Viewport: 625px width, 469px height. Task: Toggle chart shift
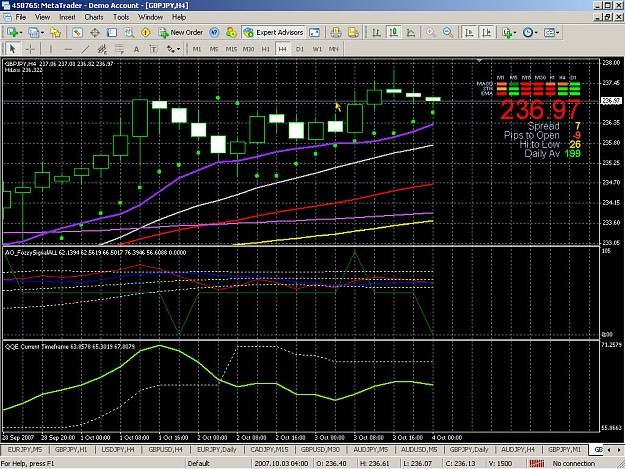(487, 33)
